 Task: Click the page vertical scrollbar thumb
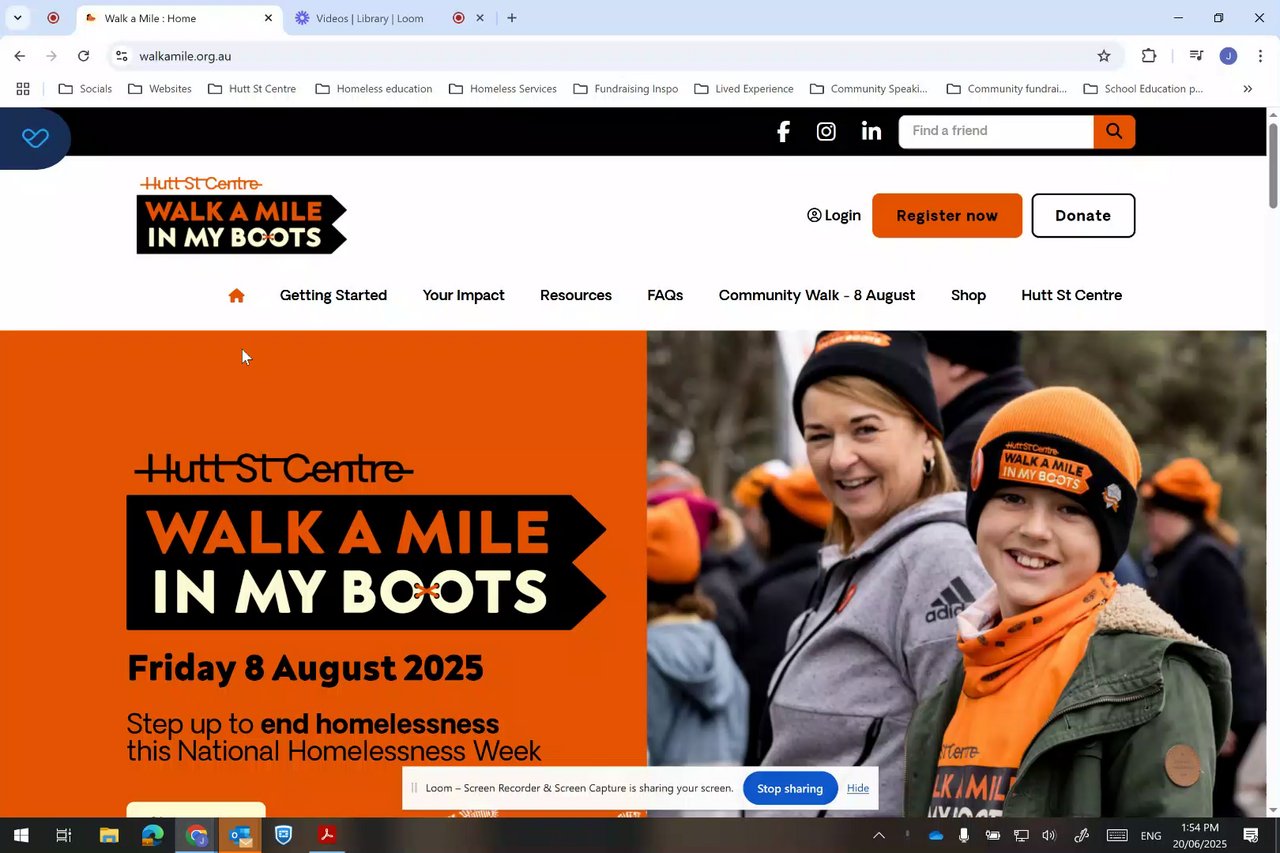point(1273,166)
